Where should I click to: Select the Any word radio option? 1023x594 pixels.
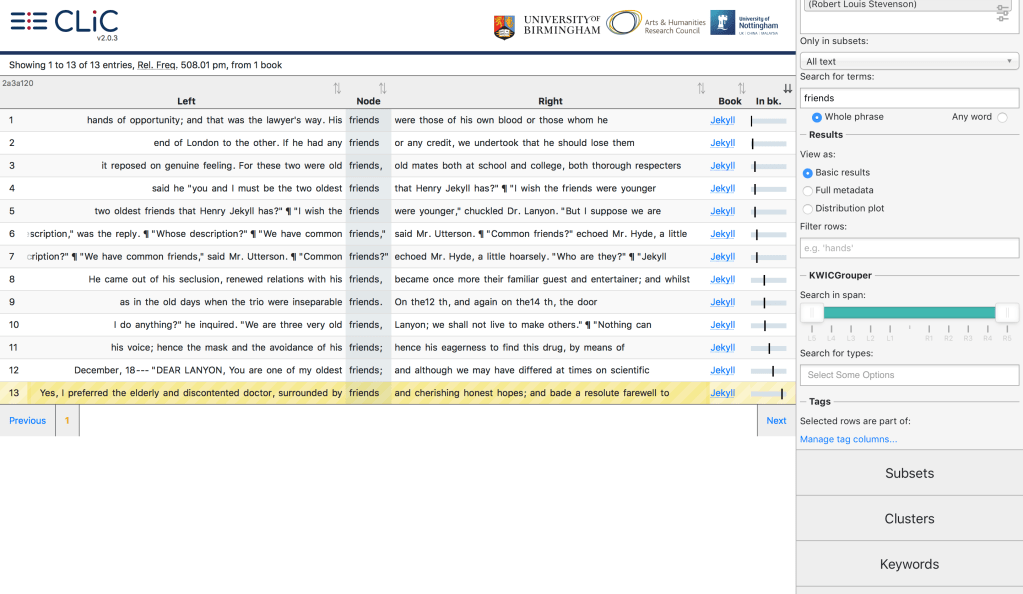point(1002,117)
